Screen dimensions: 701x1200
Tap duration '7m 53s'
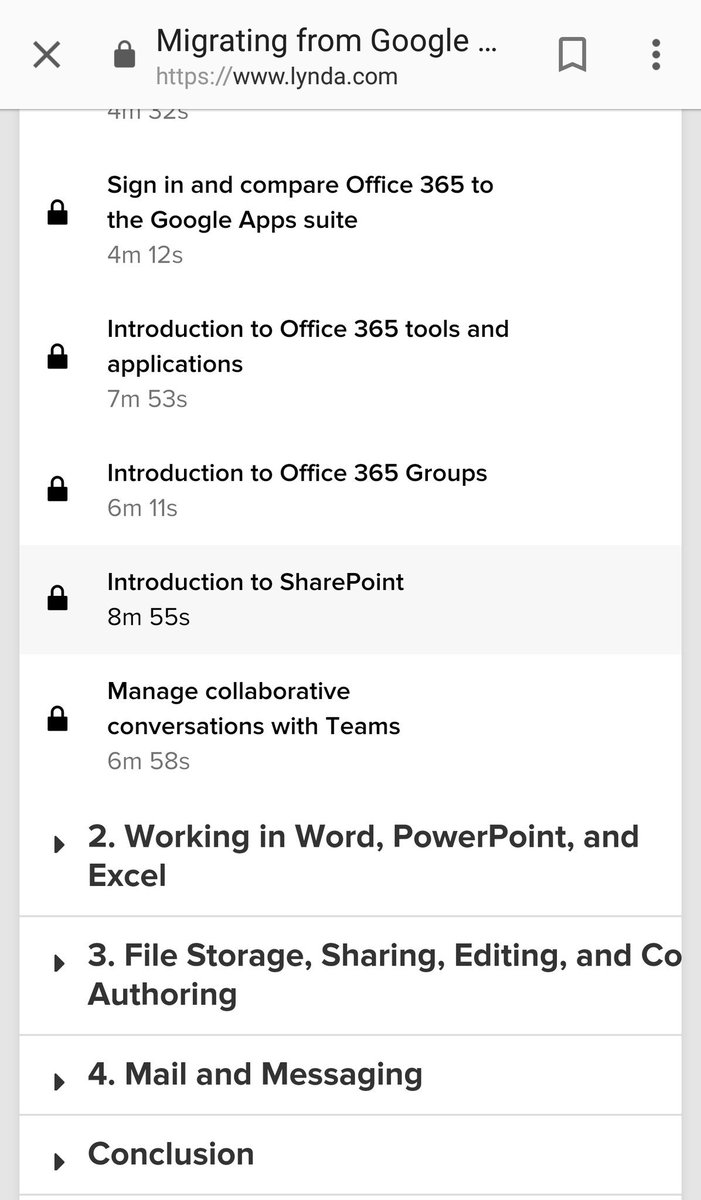(147, 399)
